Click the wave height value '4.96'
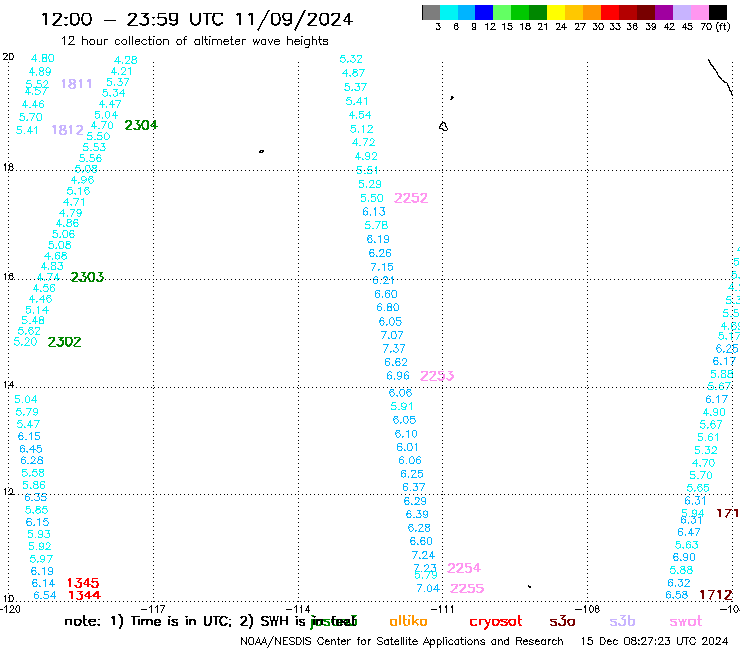 click(x=82, y=180)
